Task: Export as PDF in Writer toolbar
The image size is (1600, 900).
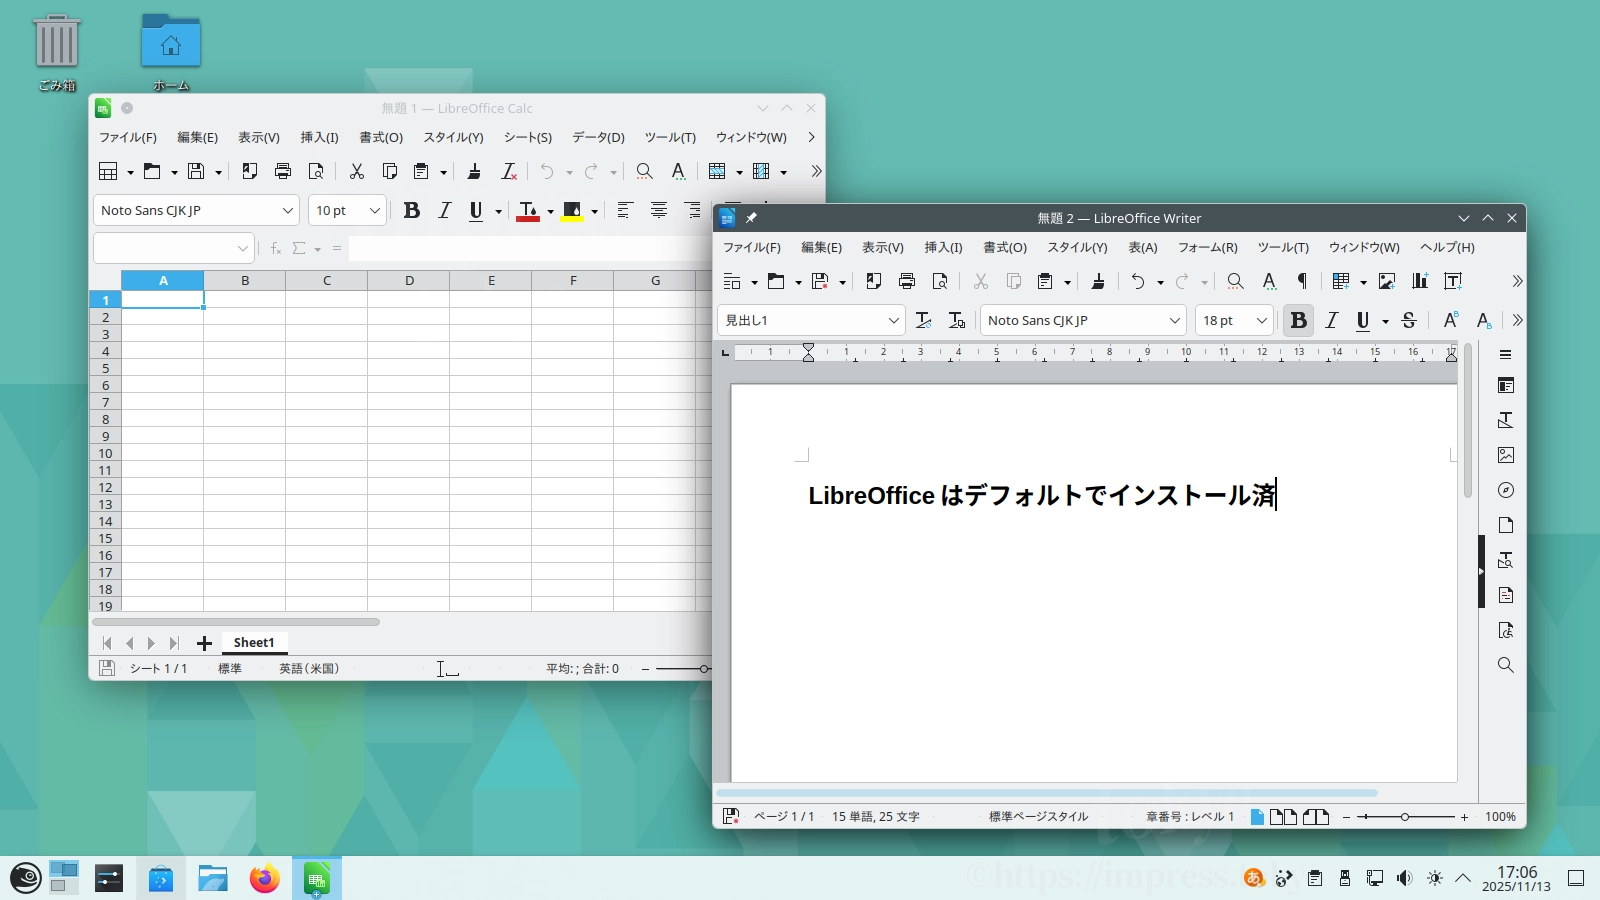Action: pos(874,282)
